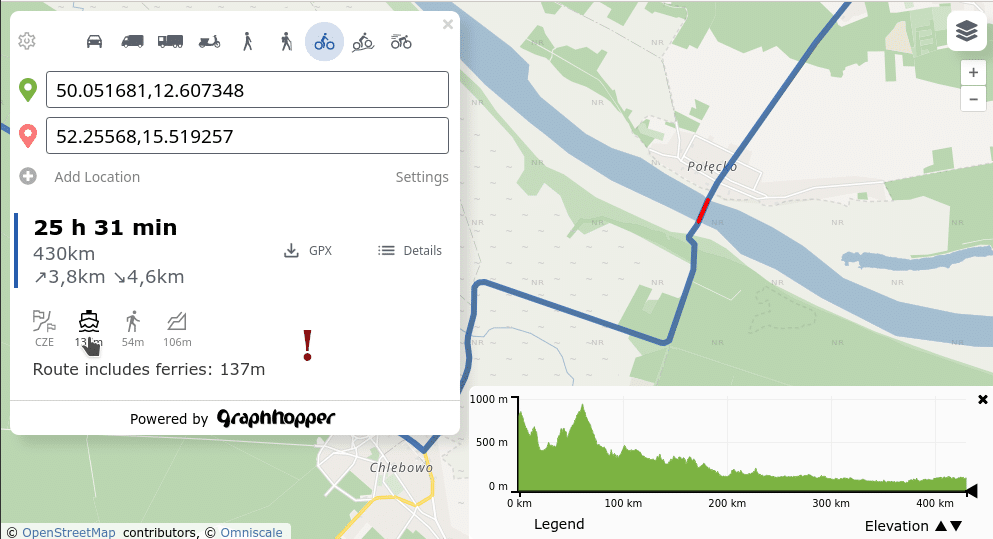Expand the route Details instructions
The image size is (993, 539).
410,250
